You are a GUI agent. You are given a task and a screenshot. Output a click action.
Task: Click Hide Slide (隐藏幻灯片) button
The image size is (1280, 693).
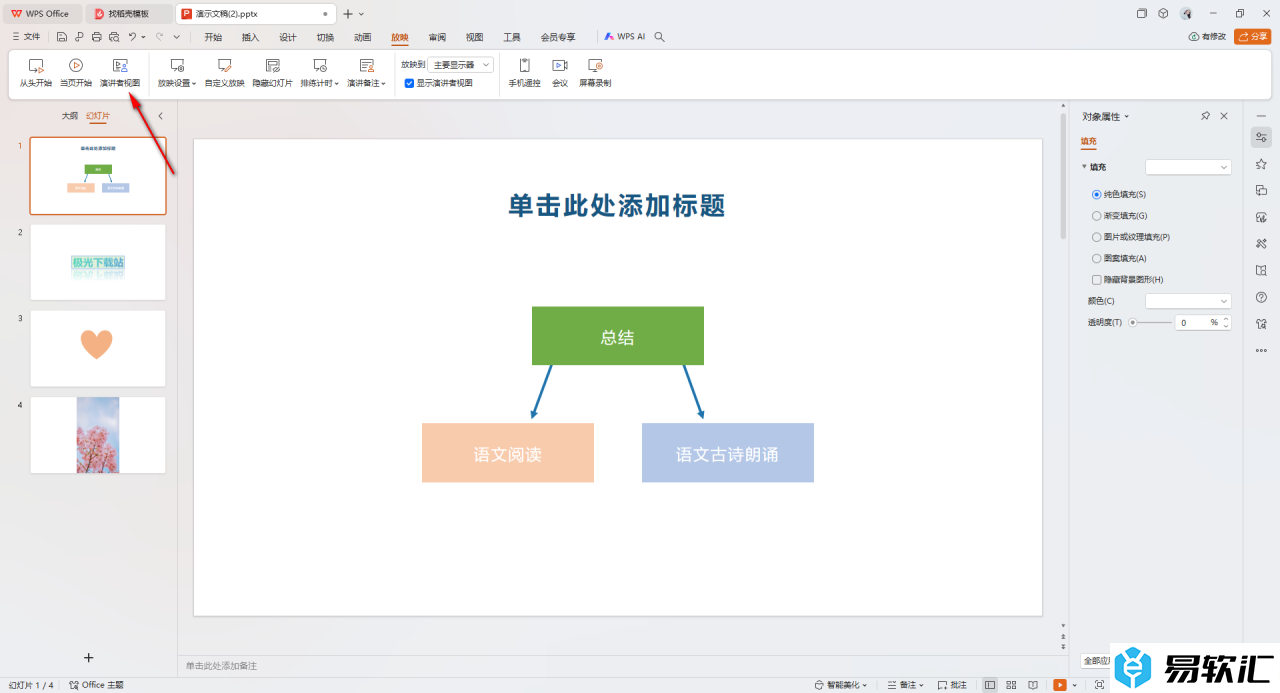click(x=272, y=73)
